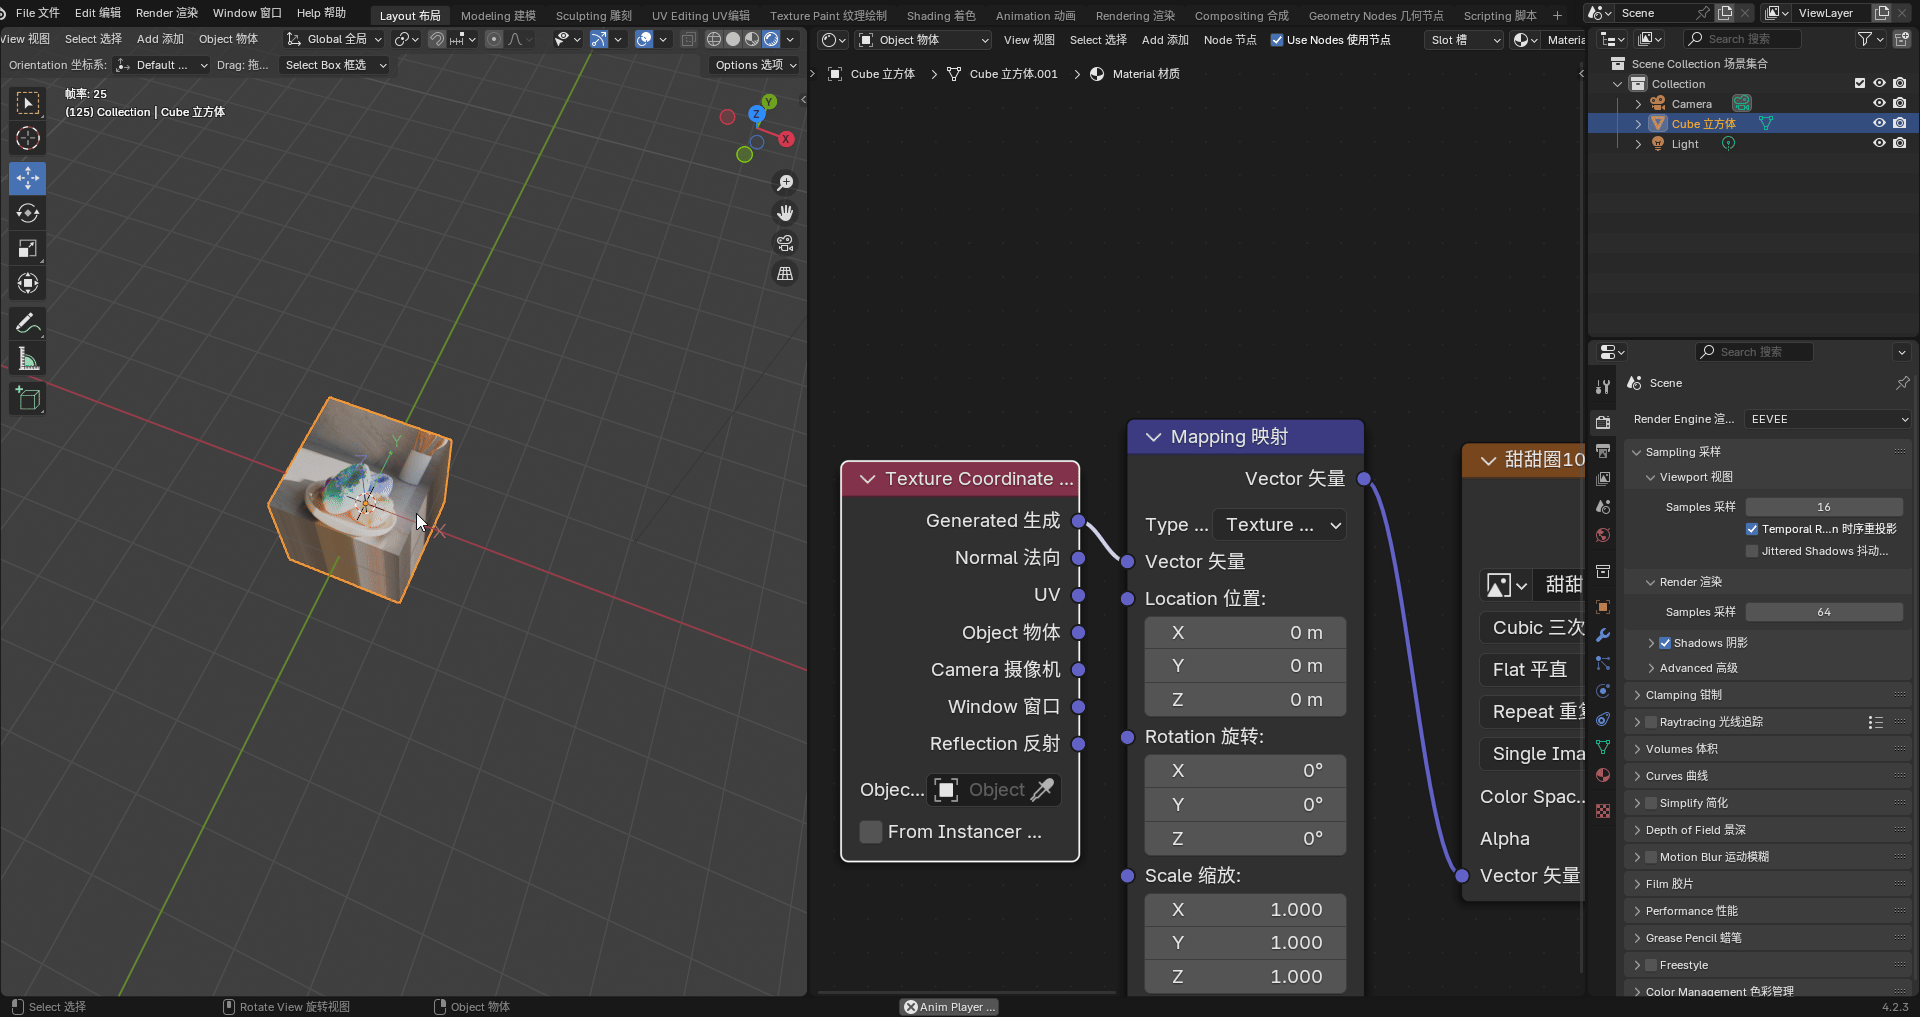This screenshot has width=1920, height=1017.
Task: Open the Material properties tab
Action: [x=1603, y=775]
